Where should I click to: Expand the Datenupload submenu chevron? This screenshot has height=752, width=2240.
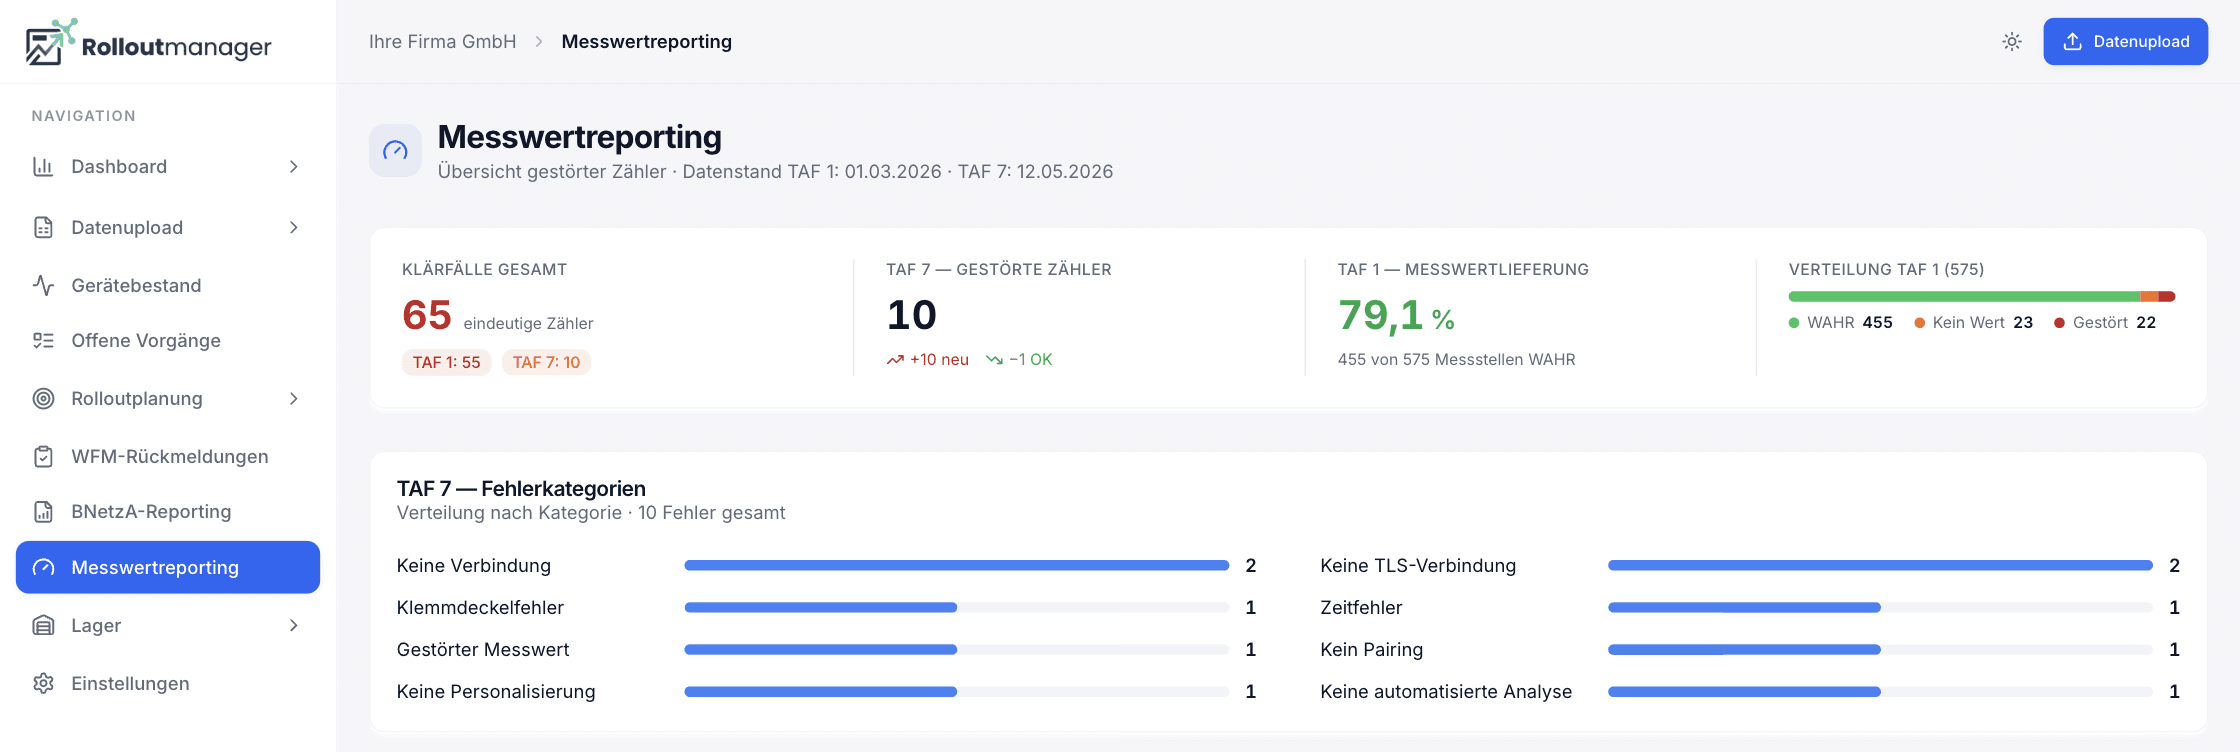[x=294, y=228]
